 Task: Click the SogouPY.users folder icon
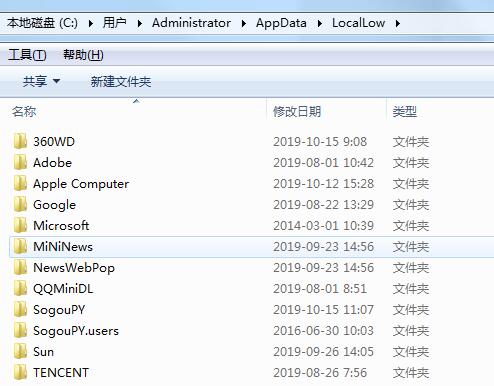click(20, 330)
